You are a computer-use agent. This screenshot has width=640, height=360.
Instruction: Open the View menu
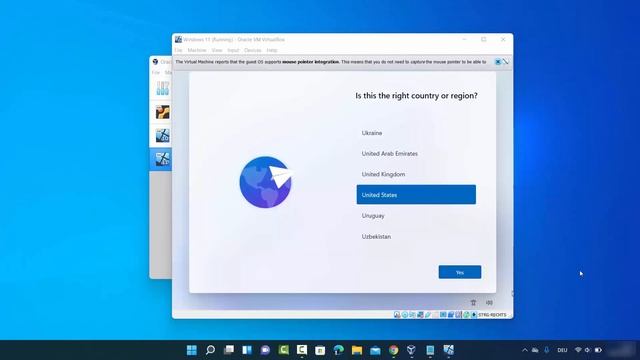[217, 50]
